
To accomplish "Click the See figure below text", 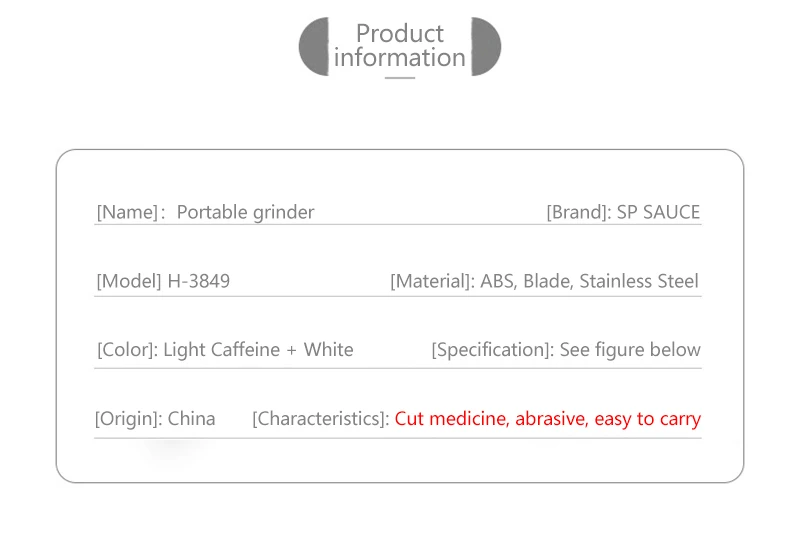I will 630,350.
